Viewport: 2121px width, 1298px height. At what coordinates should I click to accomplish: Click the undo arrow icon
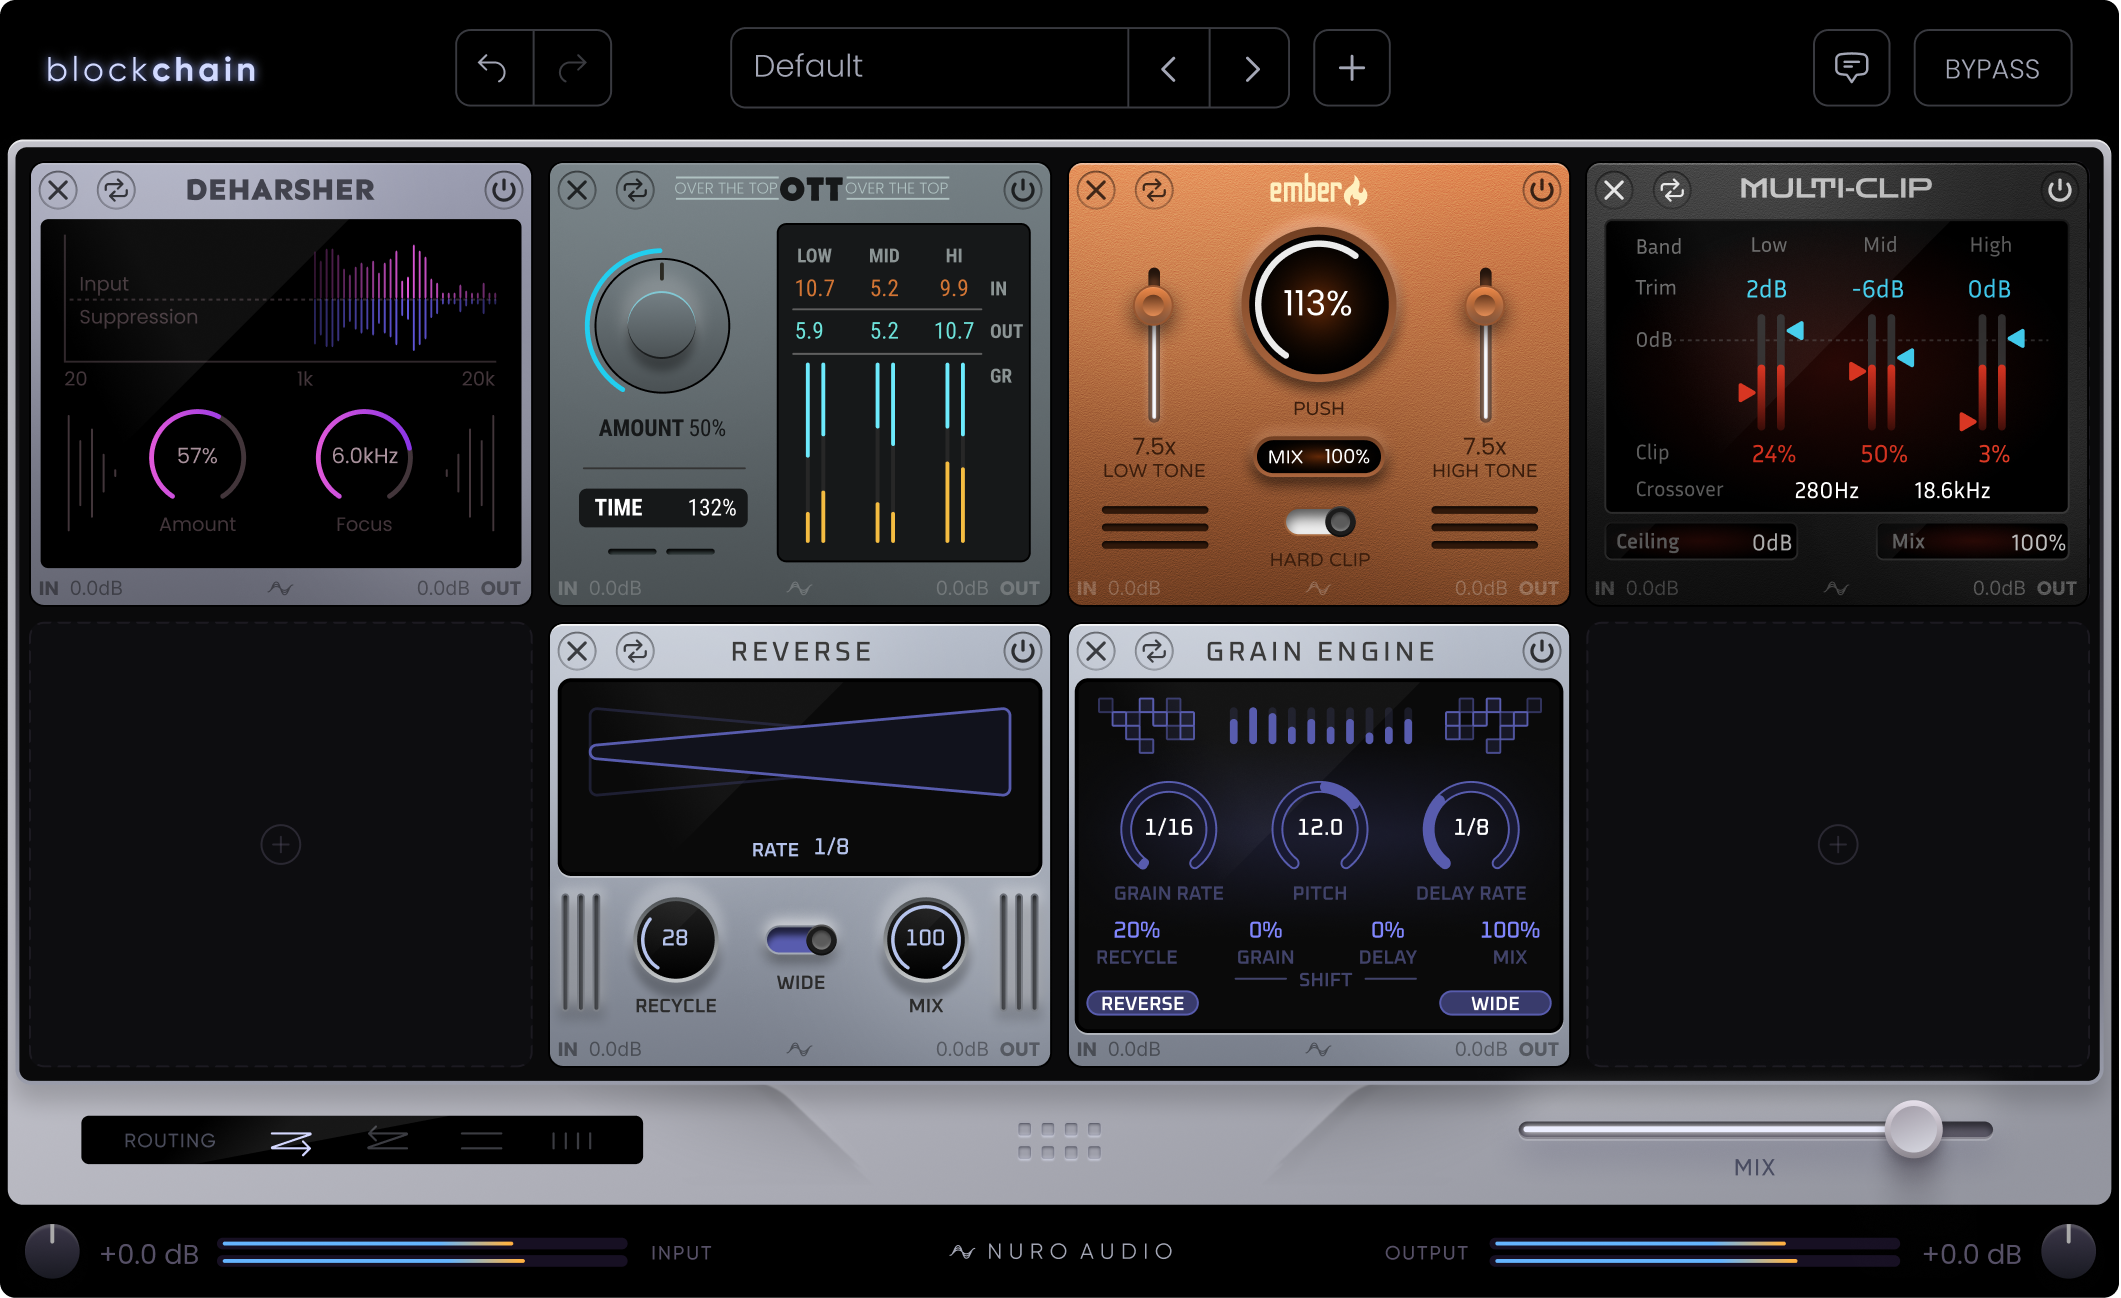tap(493, 68)
